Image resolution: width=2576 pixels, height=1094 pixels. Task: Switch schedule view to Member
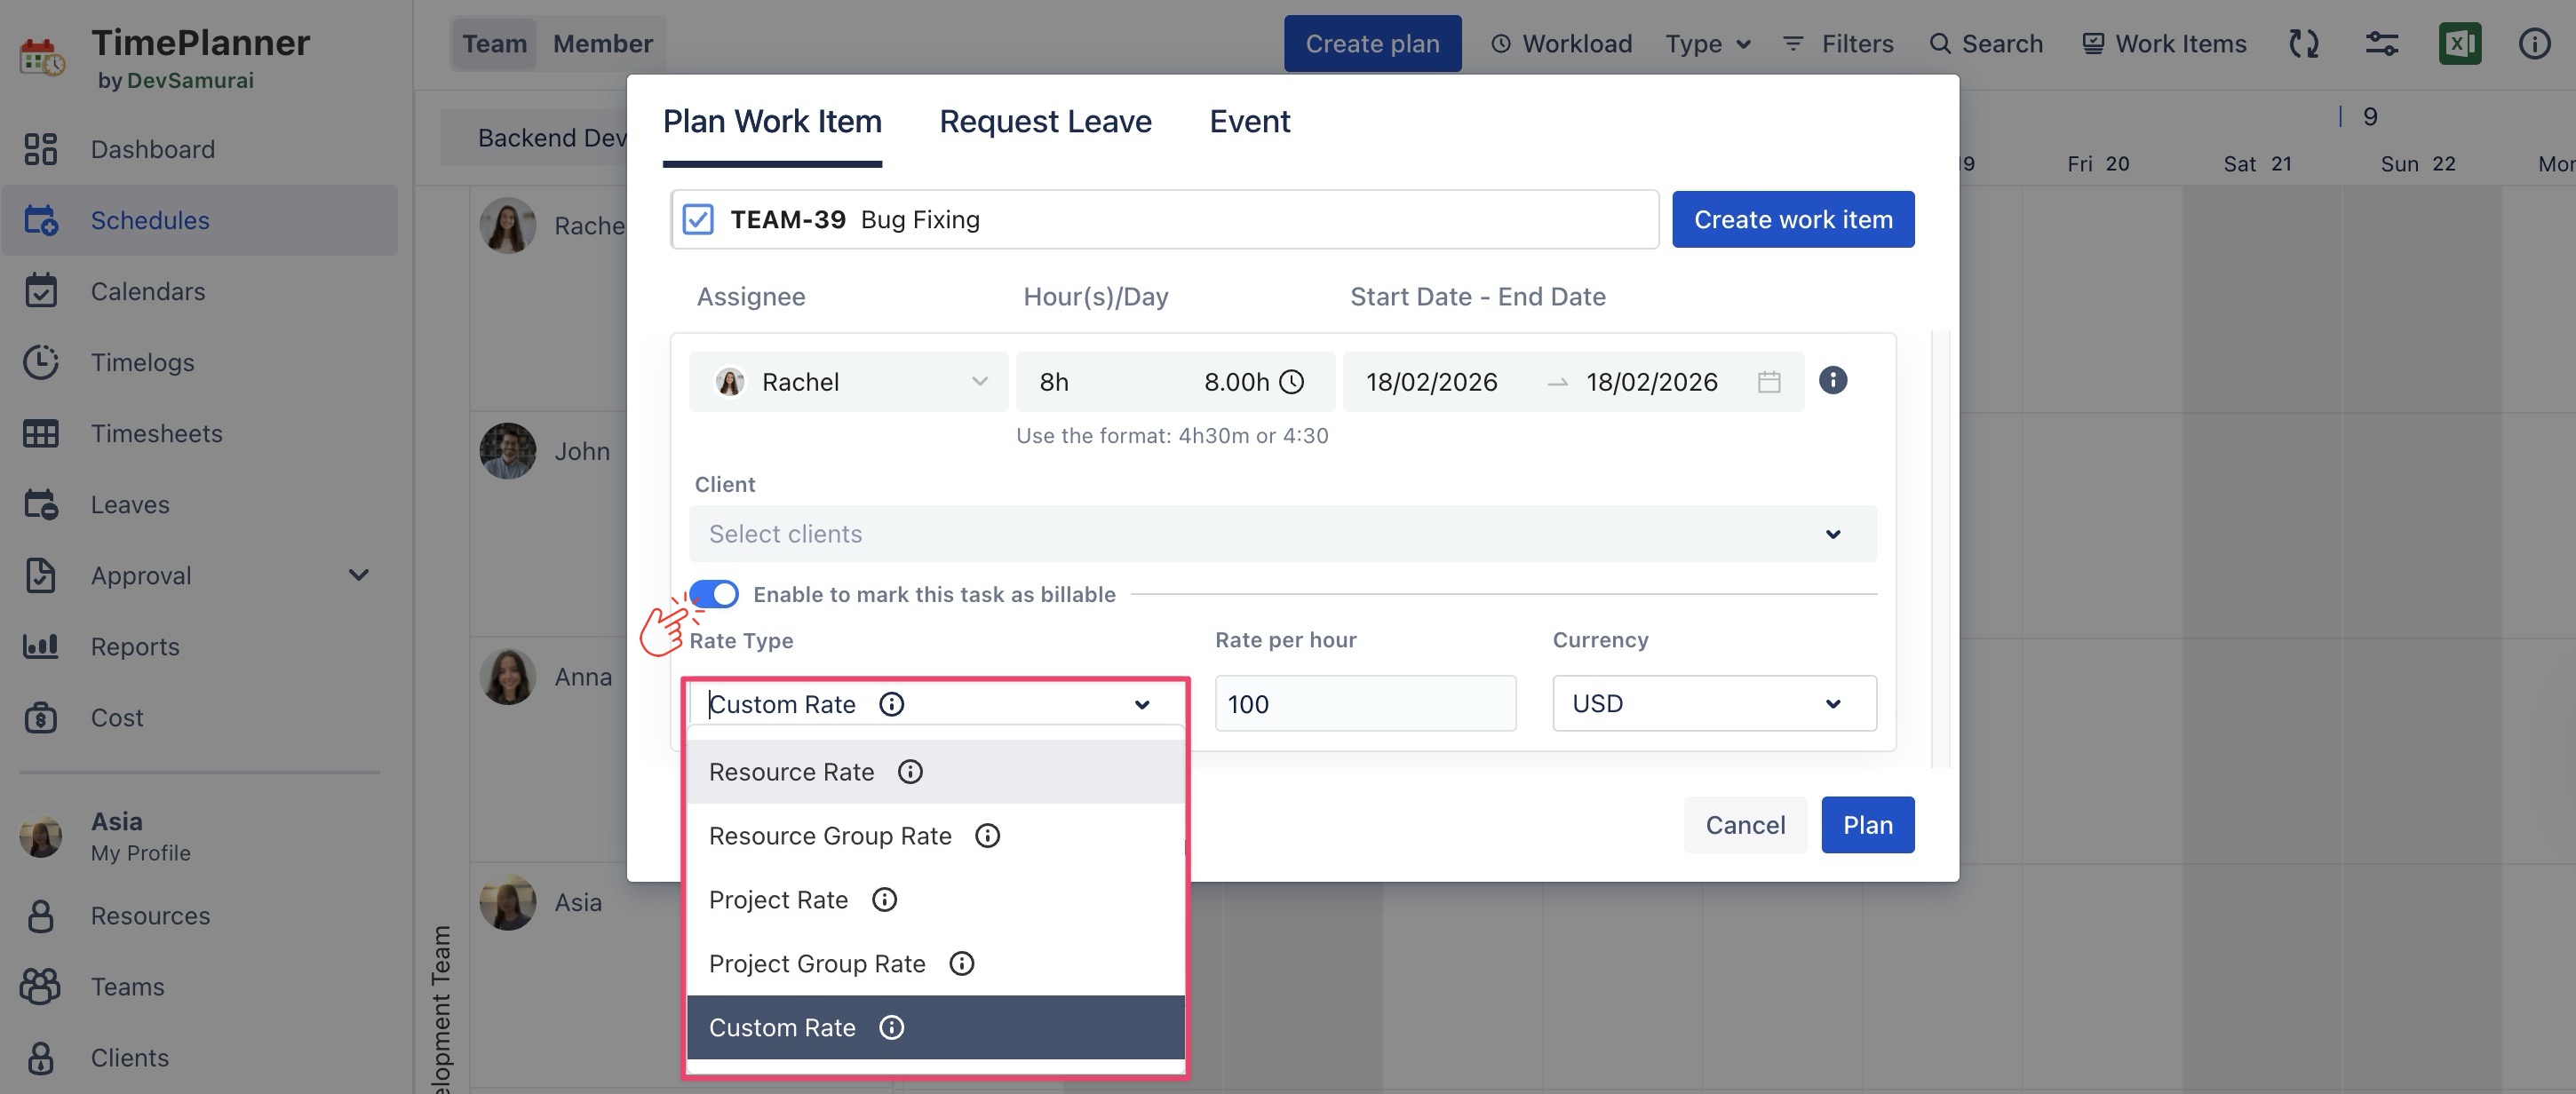click(x=602, y=43)
